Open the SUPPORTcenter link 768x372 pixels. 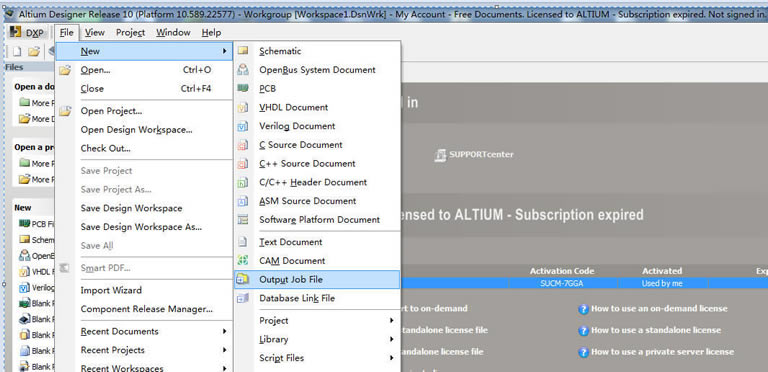pos(474,155)
